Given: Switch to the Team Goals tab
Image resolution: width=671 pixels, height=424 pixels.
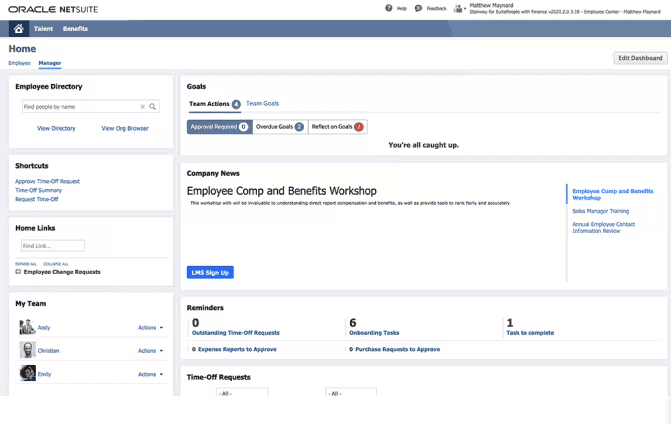Looking at the screenshot, I should tap(262, 104).
